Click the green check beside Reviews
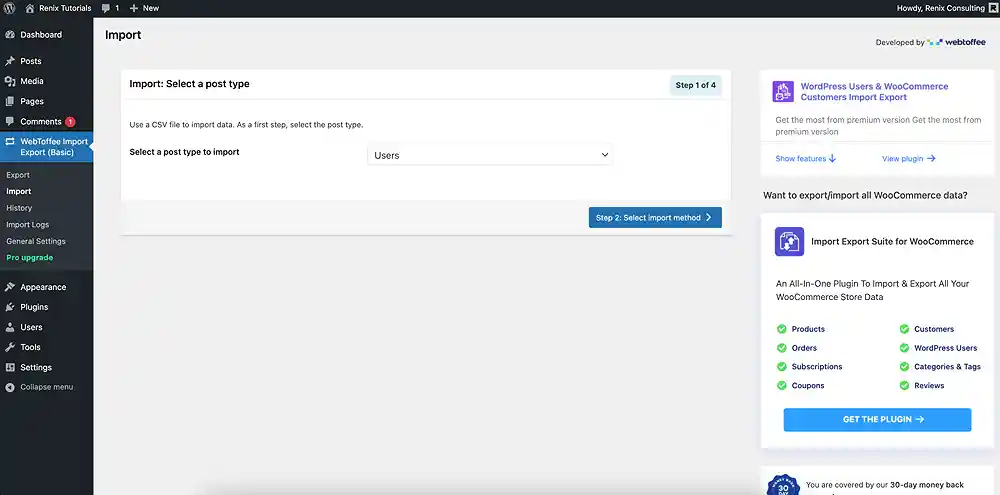 click(x=904, y=385)
